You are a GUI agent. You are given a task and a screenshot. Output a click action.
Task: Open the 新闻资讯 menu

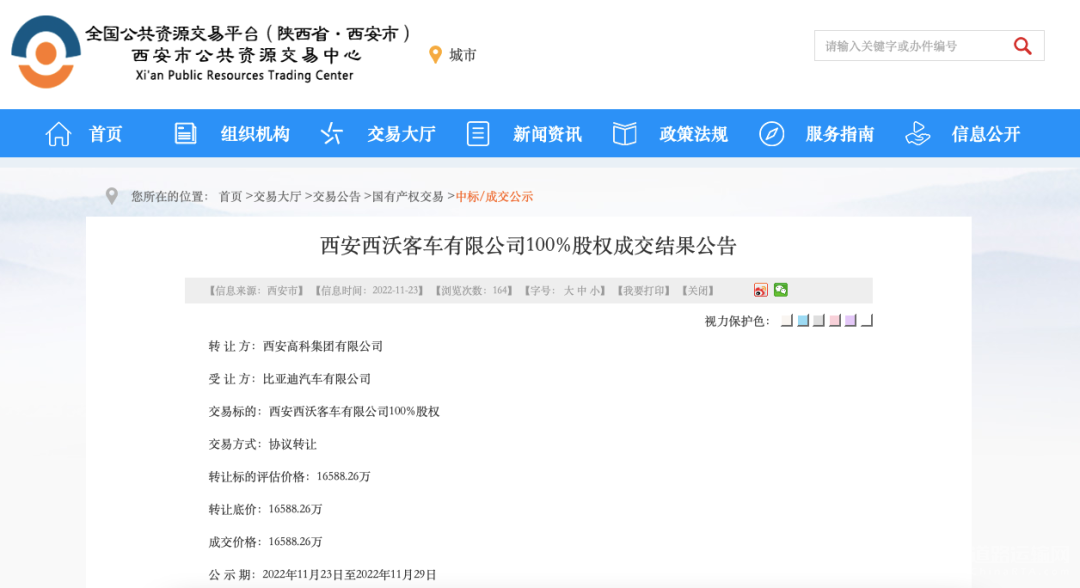548,134
